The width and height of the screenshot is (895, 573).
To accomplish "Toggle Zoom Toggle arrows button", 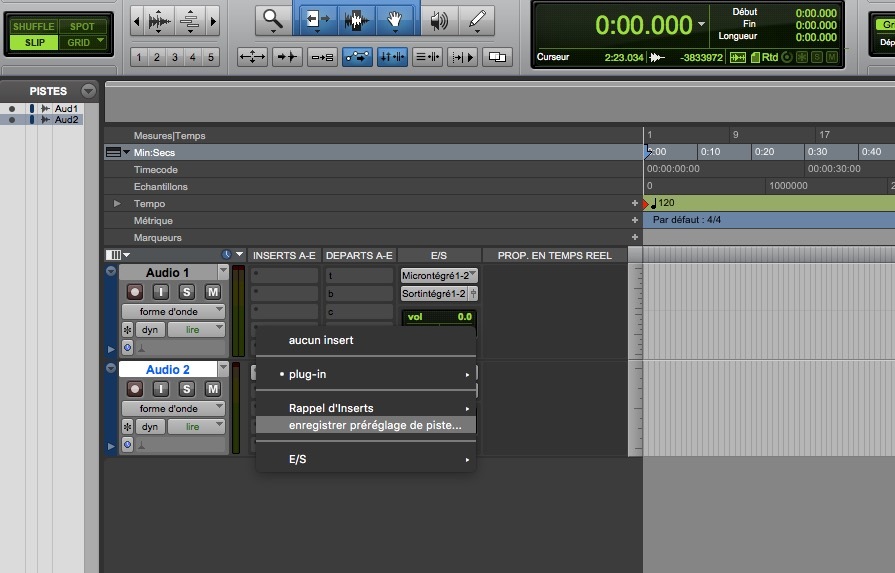I will click(x=252, y=57).
